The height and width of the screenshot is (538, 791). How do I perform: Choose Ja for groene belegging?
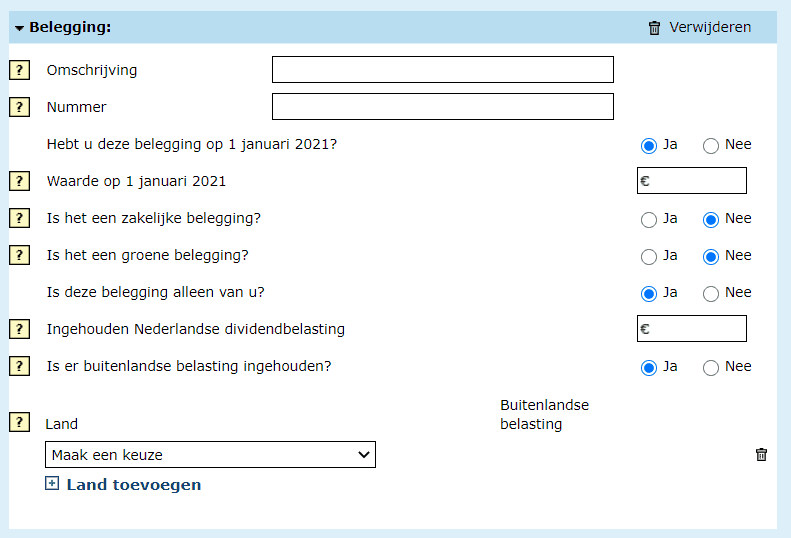tap(649, 256)
